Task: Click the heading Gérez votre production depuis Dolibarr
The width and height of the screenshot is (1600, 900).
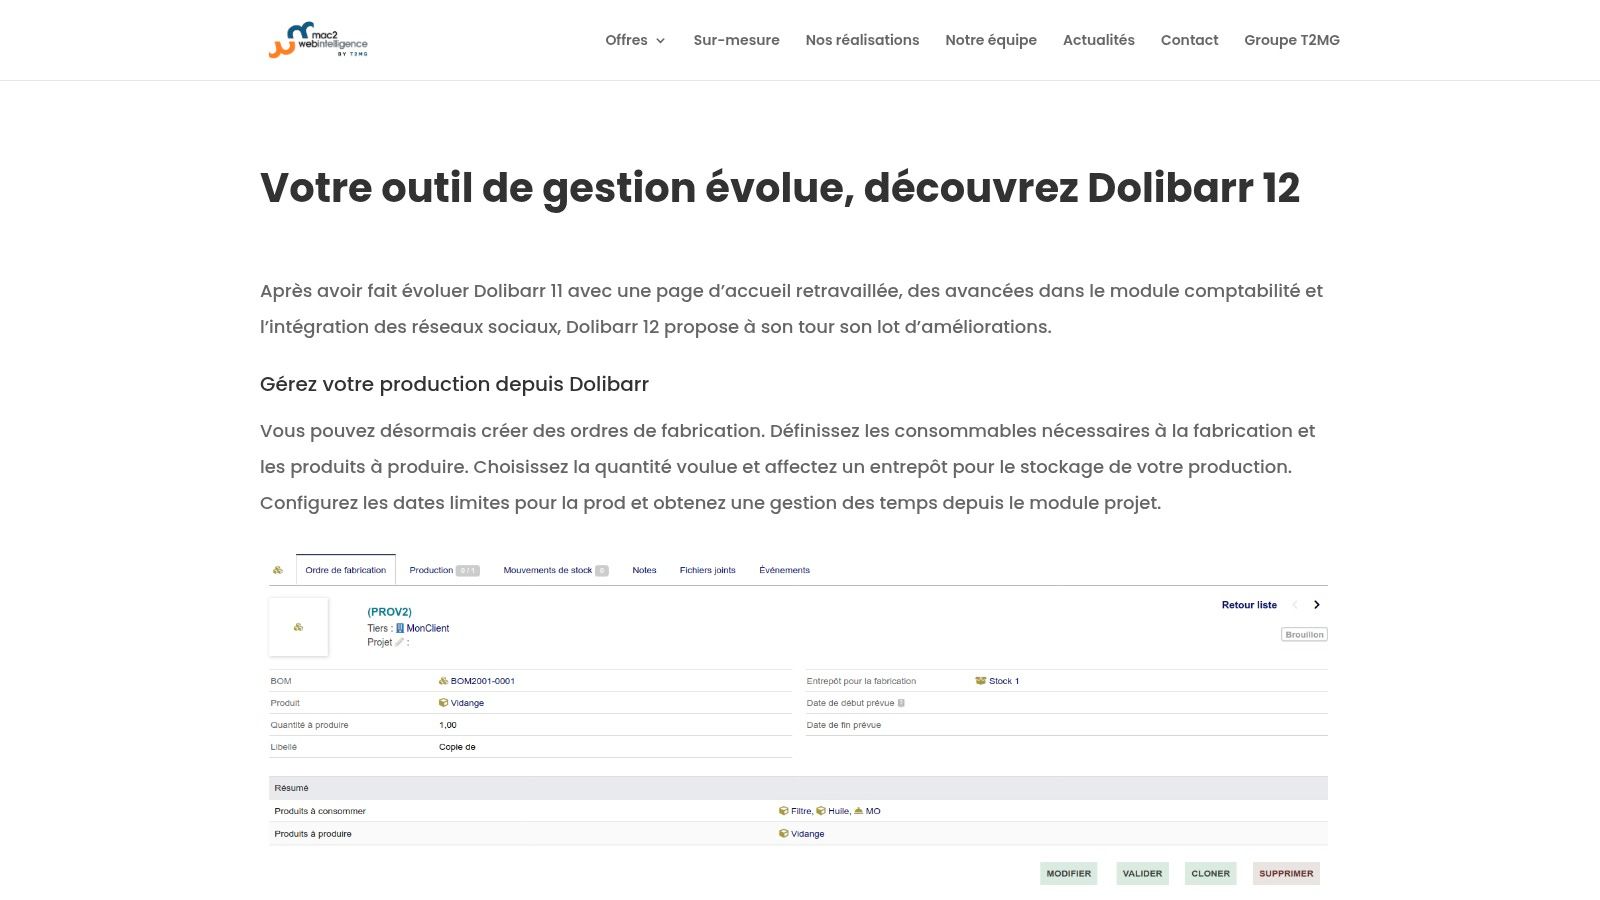Action: pyautogui.click(x=454, y=384)
